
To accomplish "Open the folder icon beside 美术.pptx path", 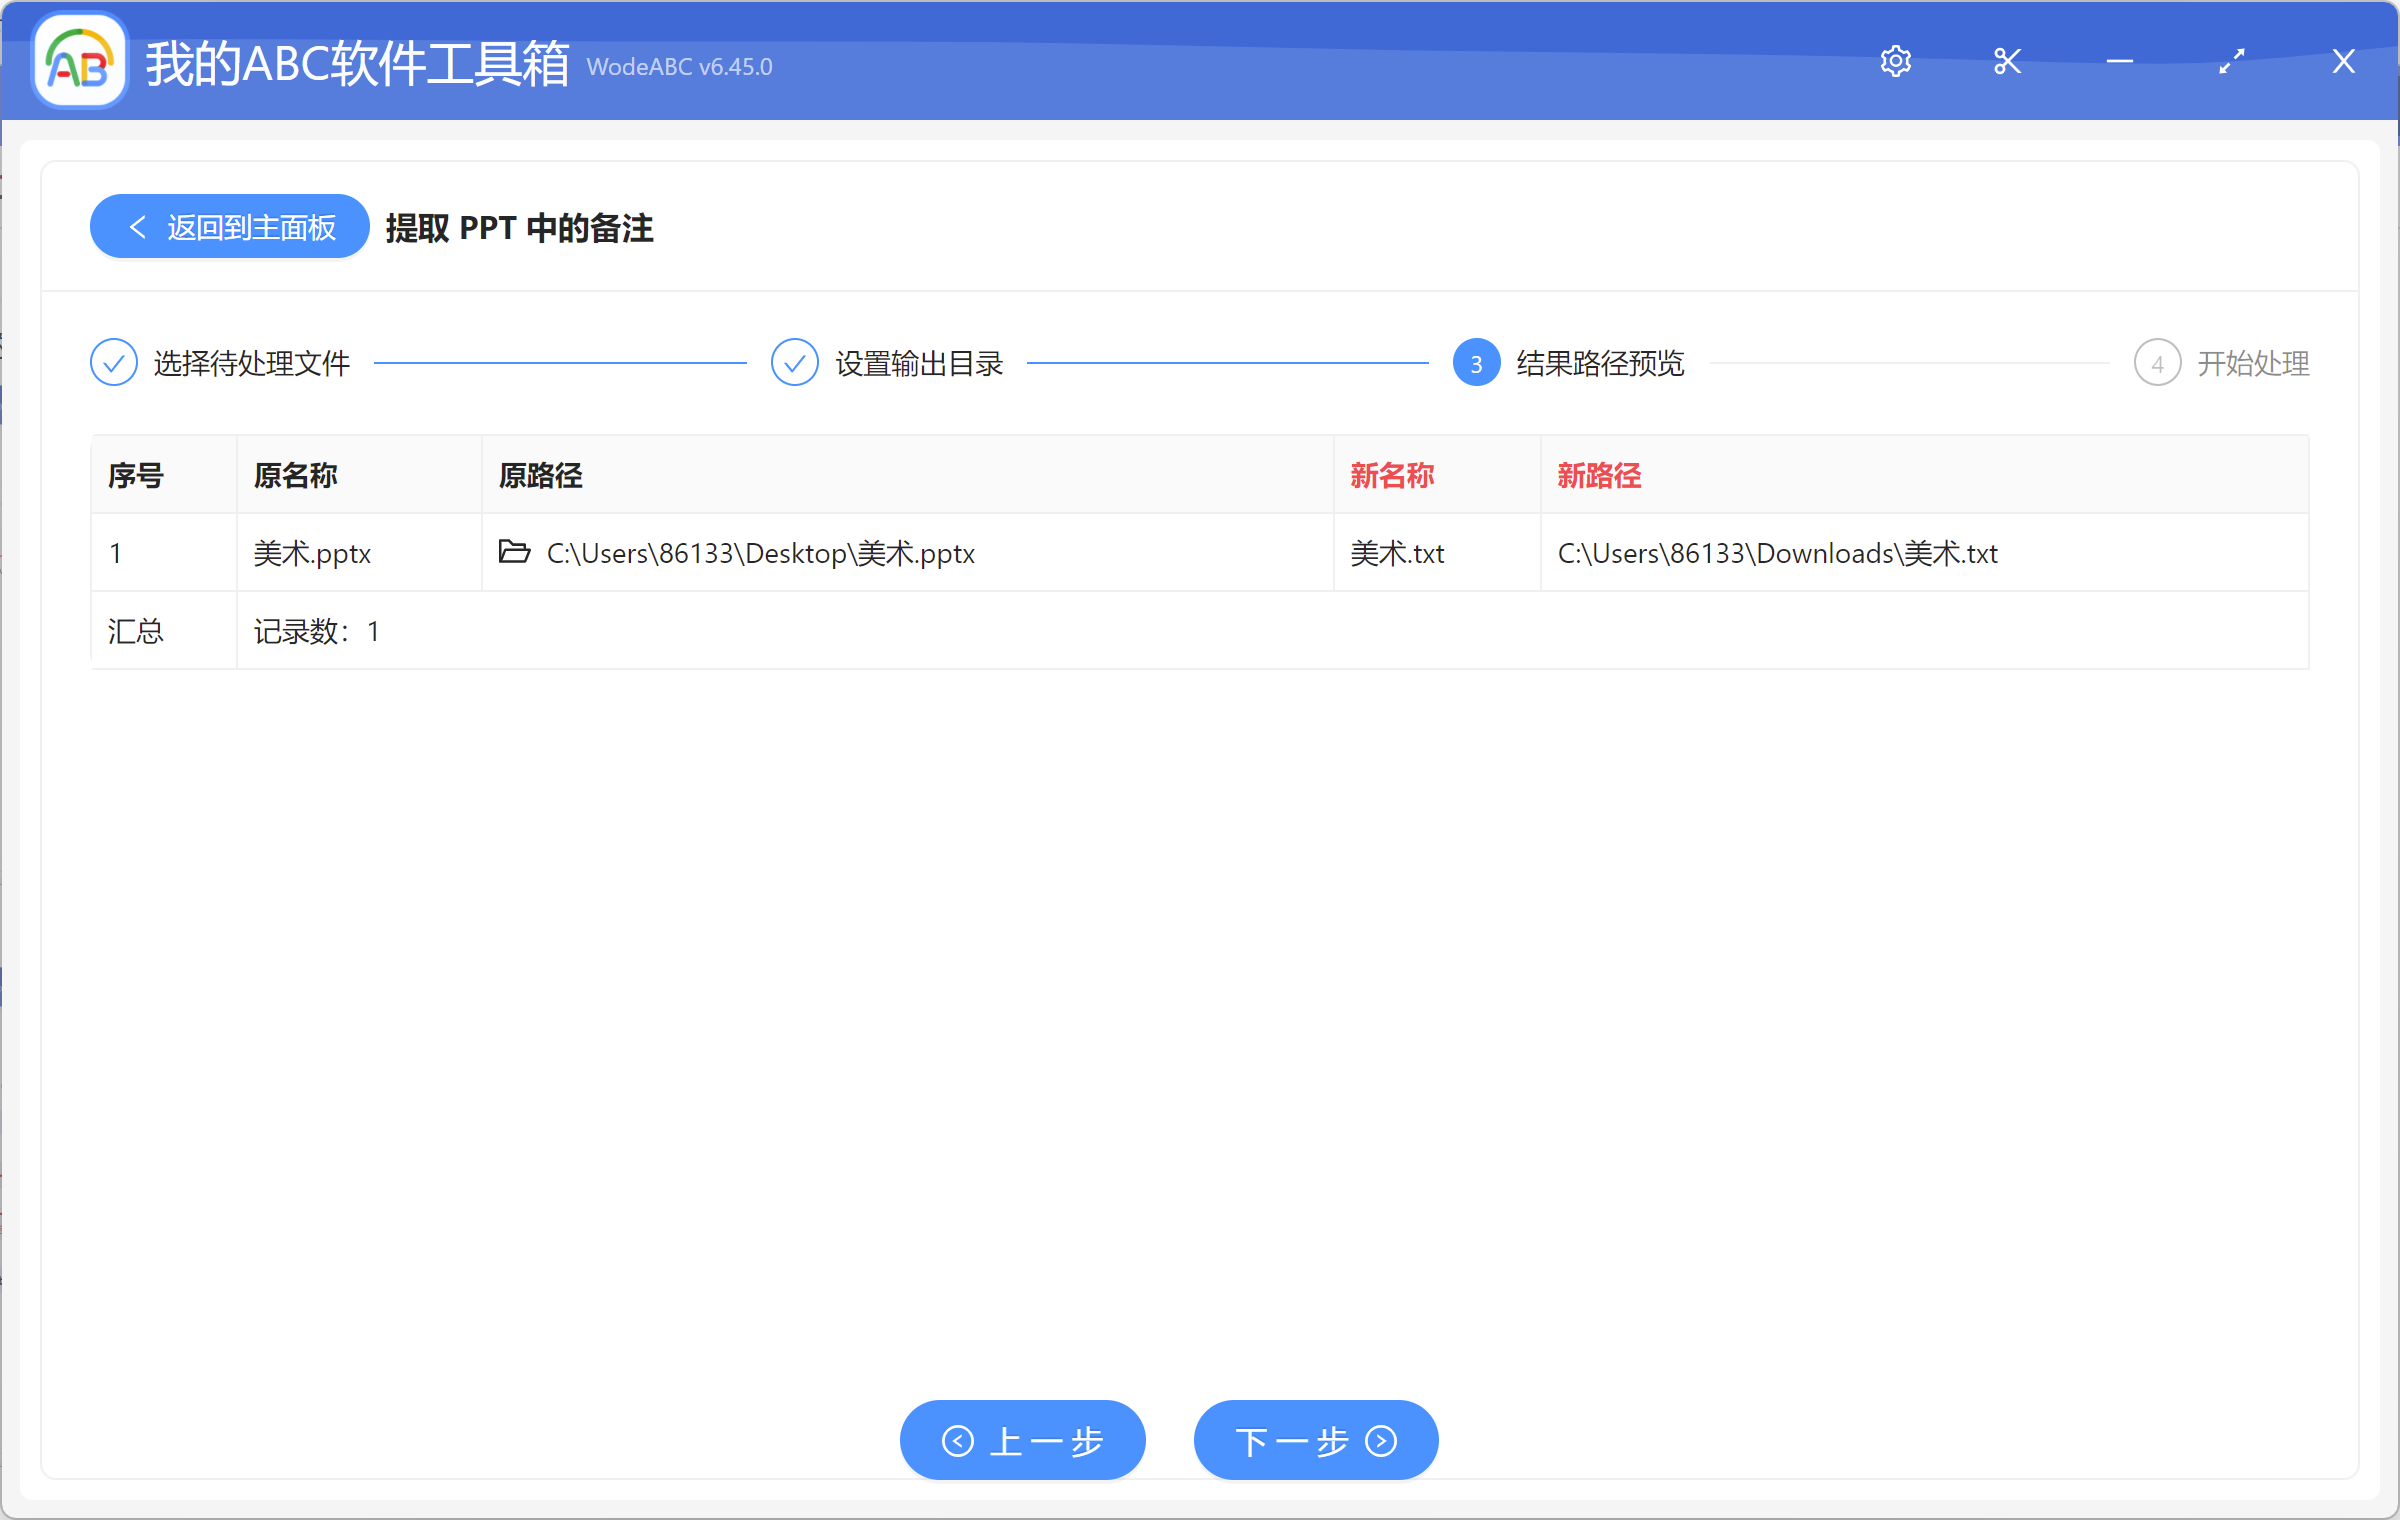I will (513, 551).
